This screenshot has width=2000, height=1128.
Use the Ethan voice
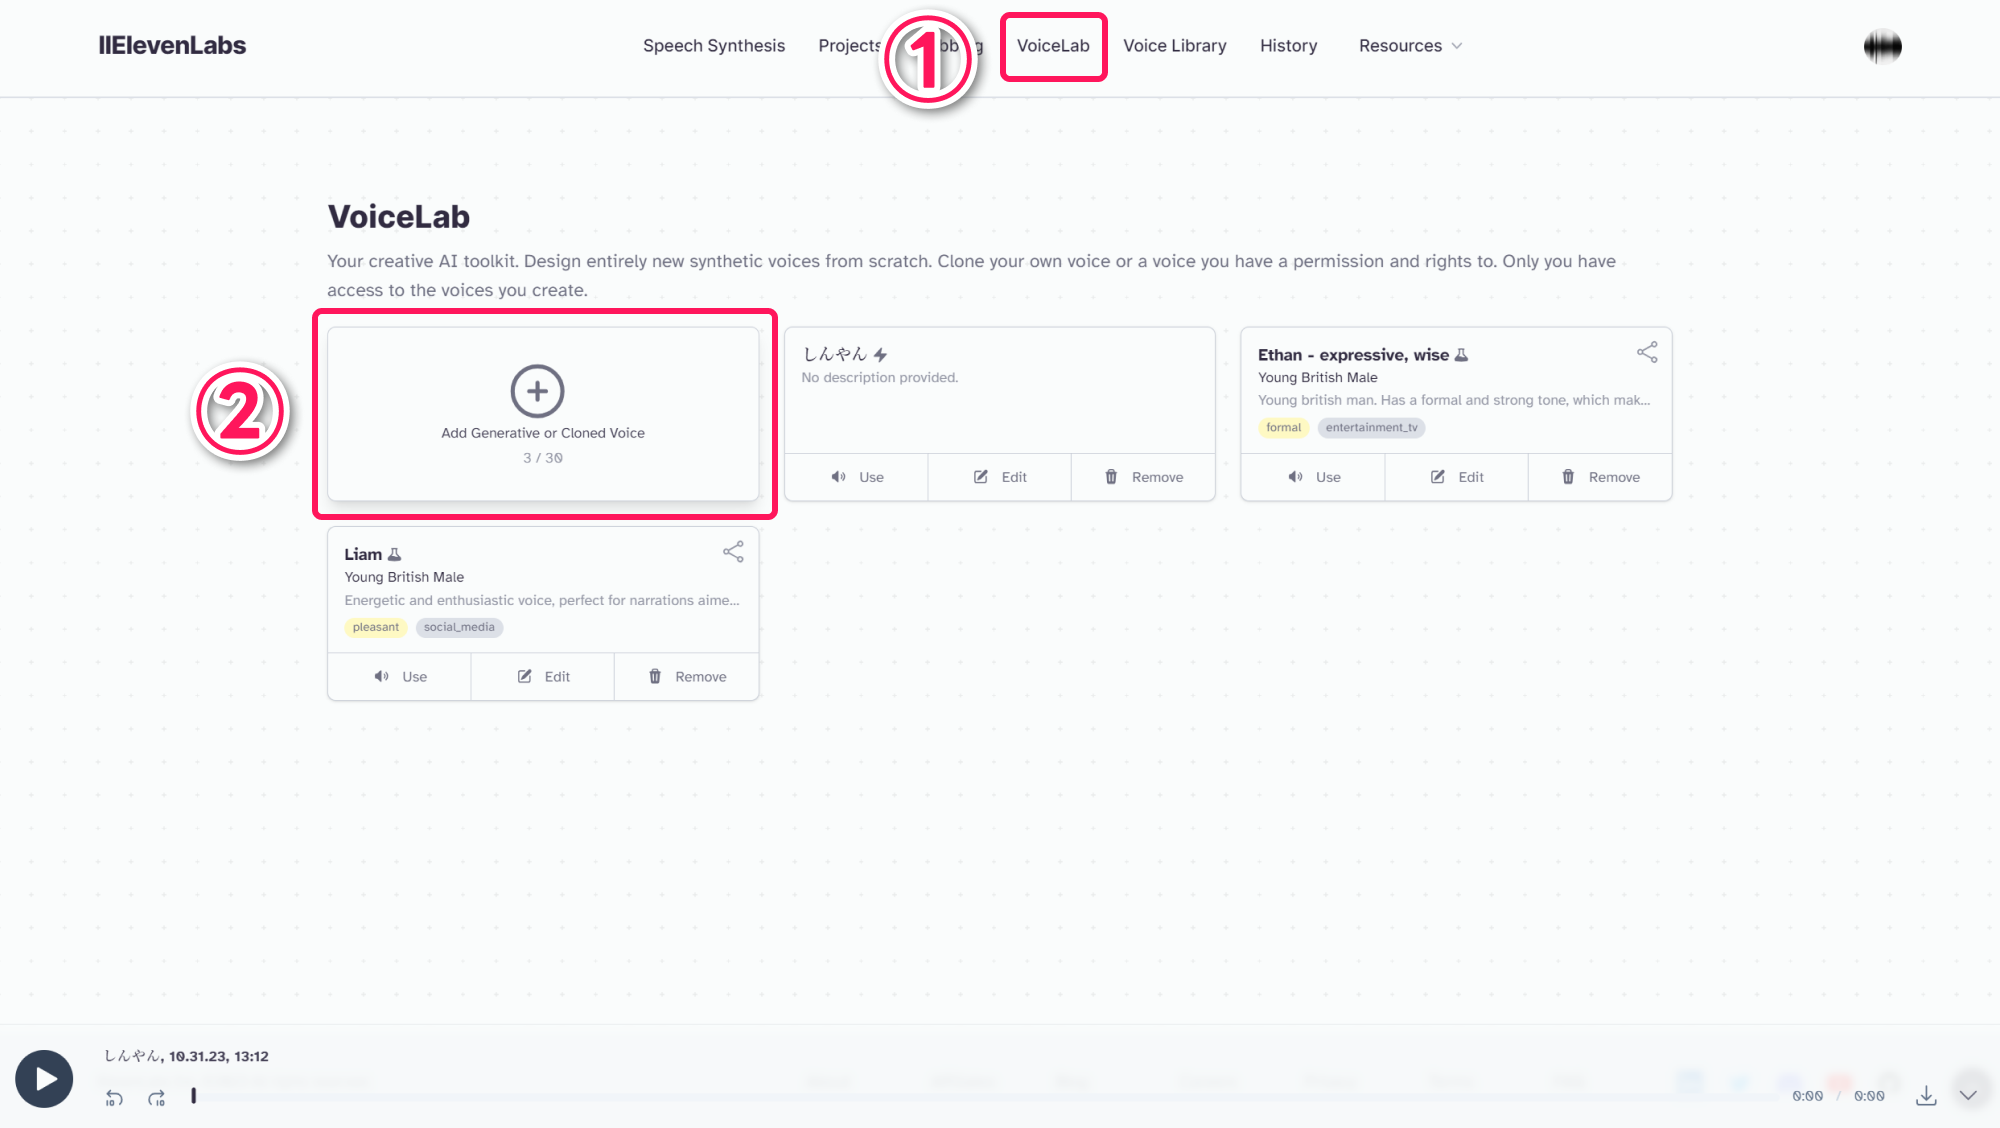coord(1313,477)
